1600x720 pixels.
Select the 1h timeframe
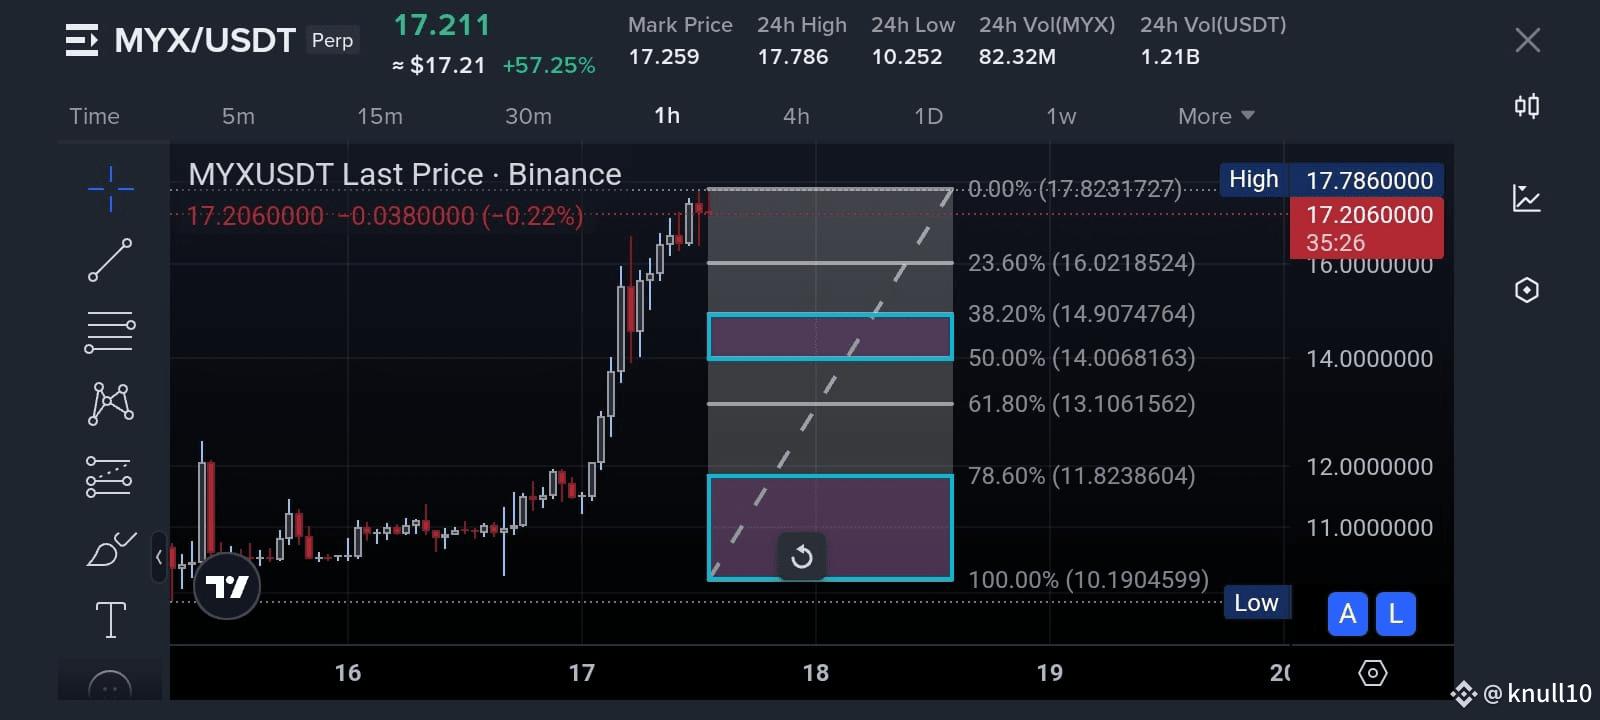(x=667, y=116)
